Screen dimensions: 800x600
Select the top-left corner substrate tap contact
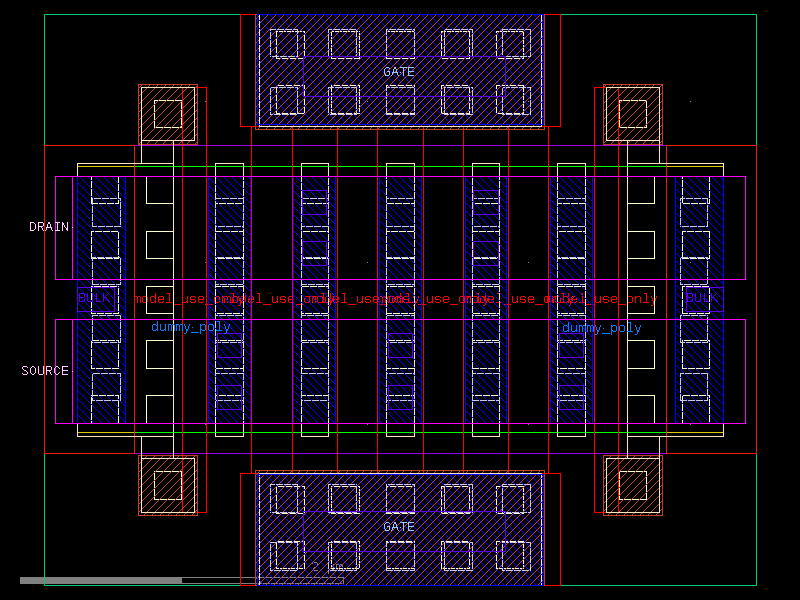tap(166, 114)
